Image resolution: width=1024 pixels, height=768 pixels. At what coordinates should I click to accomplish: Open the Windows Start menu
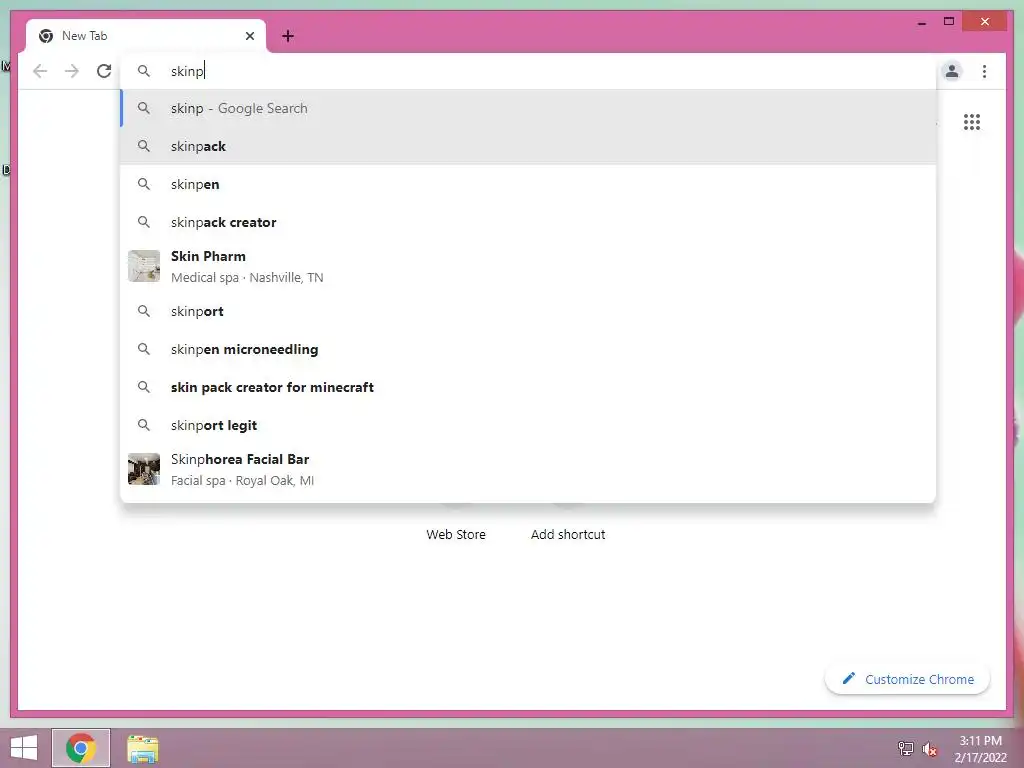point(24,748)
